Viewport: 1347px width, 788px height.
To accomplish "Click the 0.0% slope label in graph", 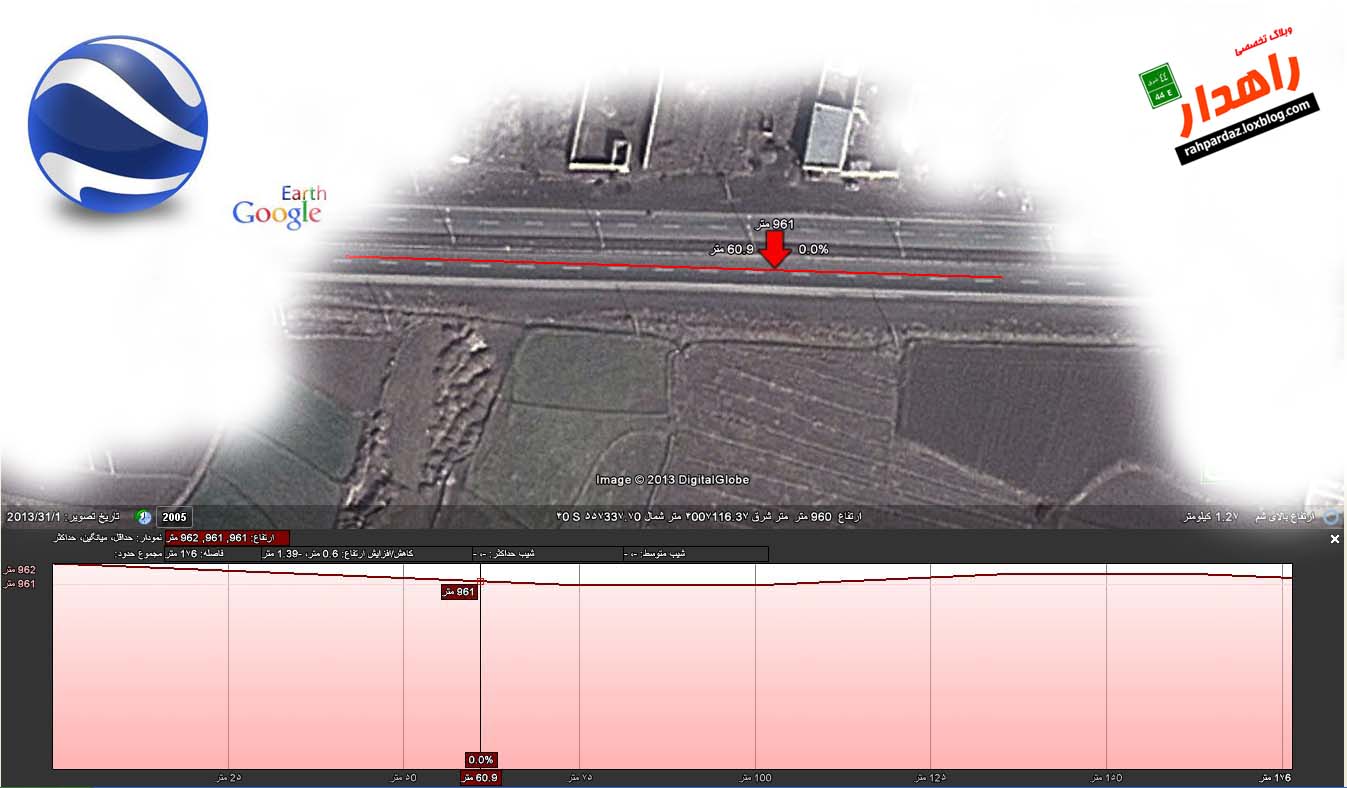I will coord(481,760).
